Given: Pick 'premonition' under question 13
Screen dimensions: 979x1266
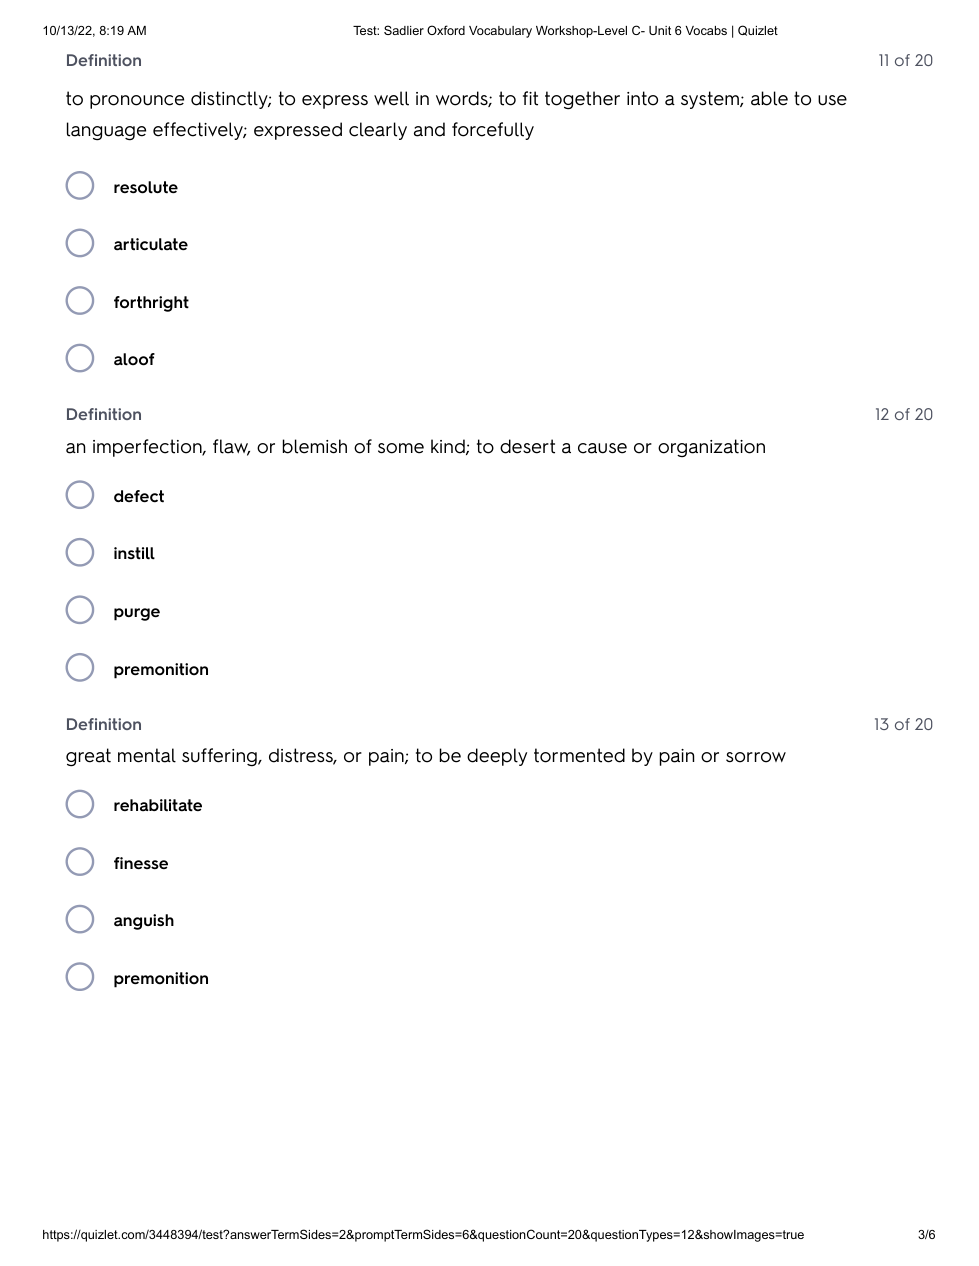Looking at the screenshot, I should click(x=80, y=977).
